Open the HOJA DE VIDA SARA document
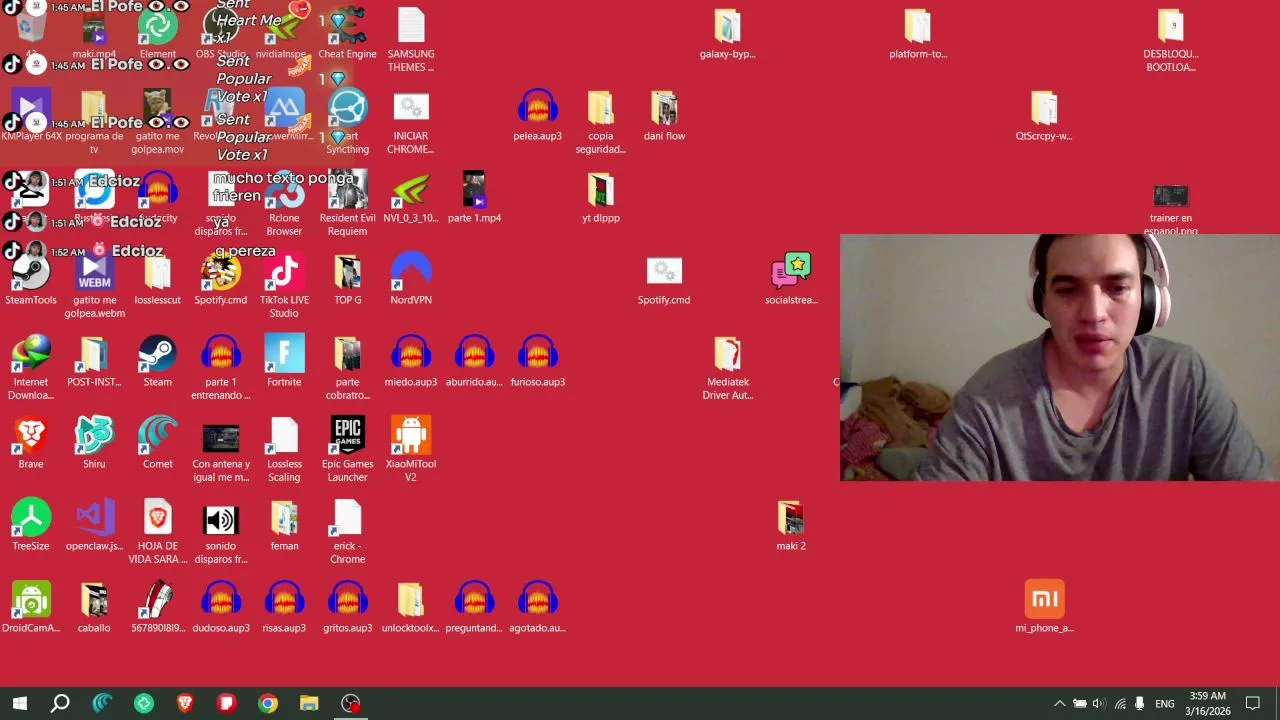Screen dimensions: 1280x720 [157, 532]
